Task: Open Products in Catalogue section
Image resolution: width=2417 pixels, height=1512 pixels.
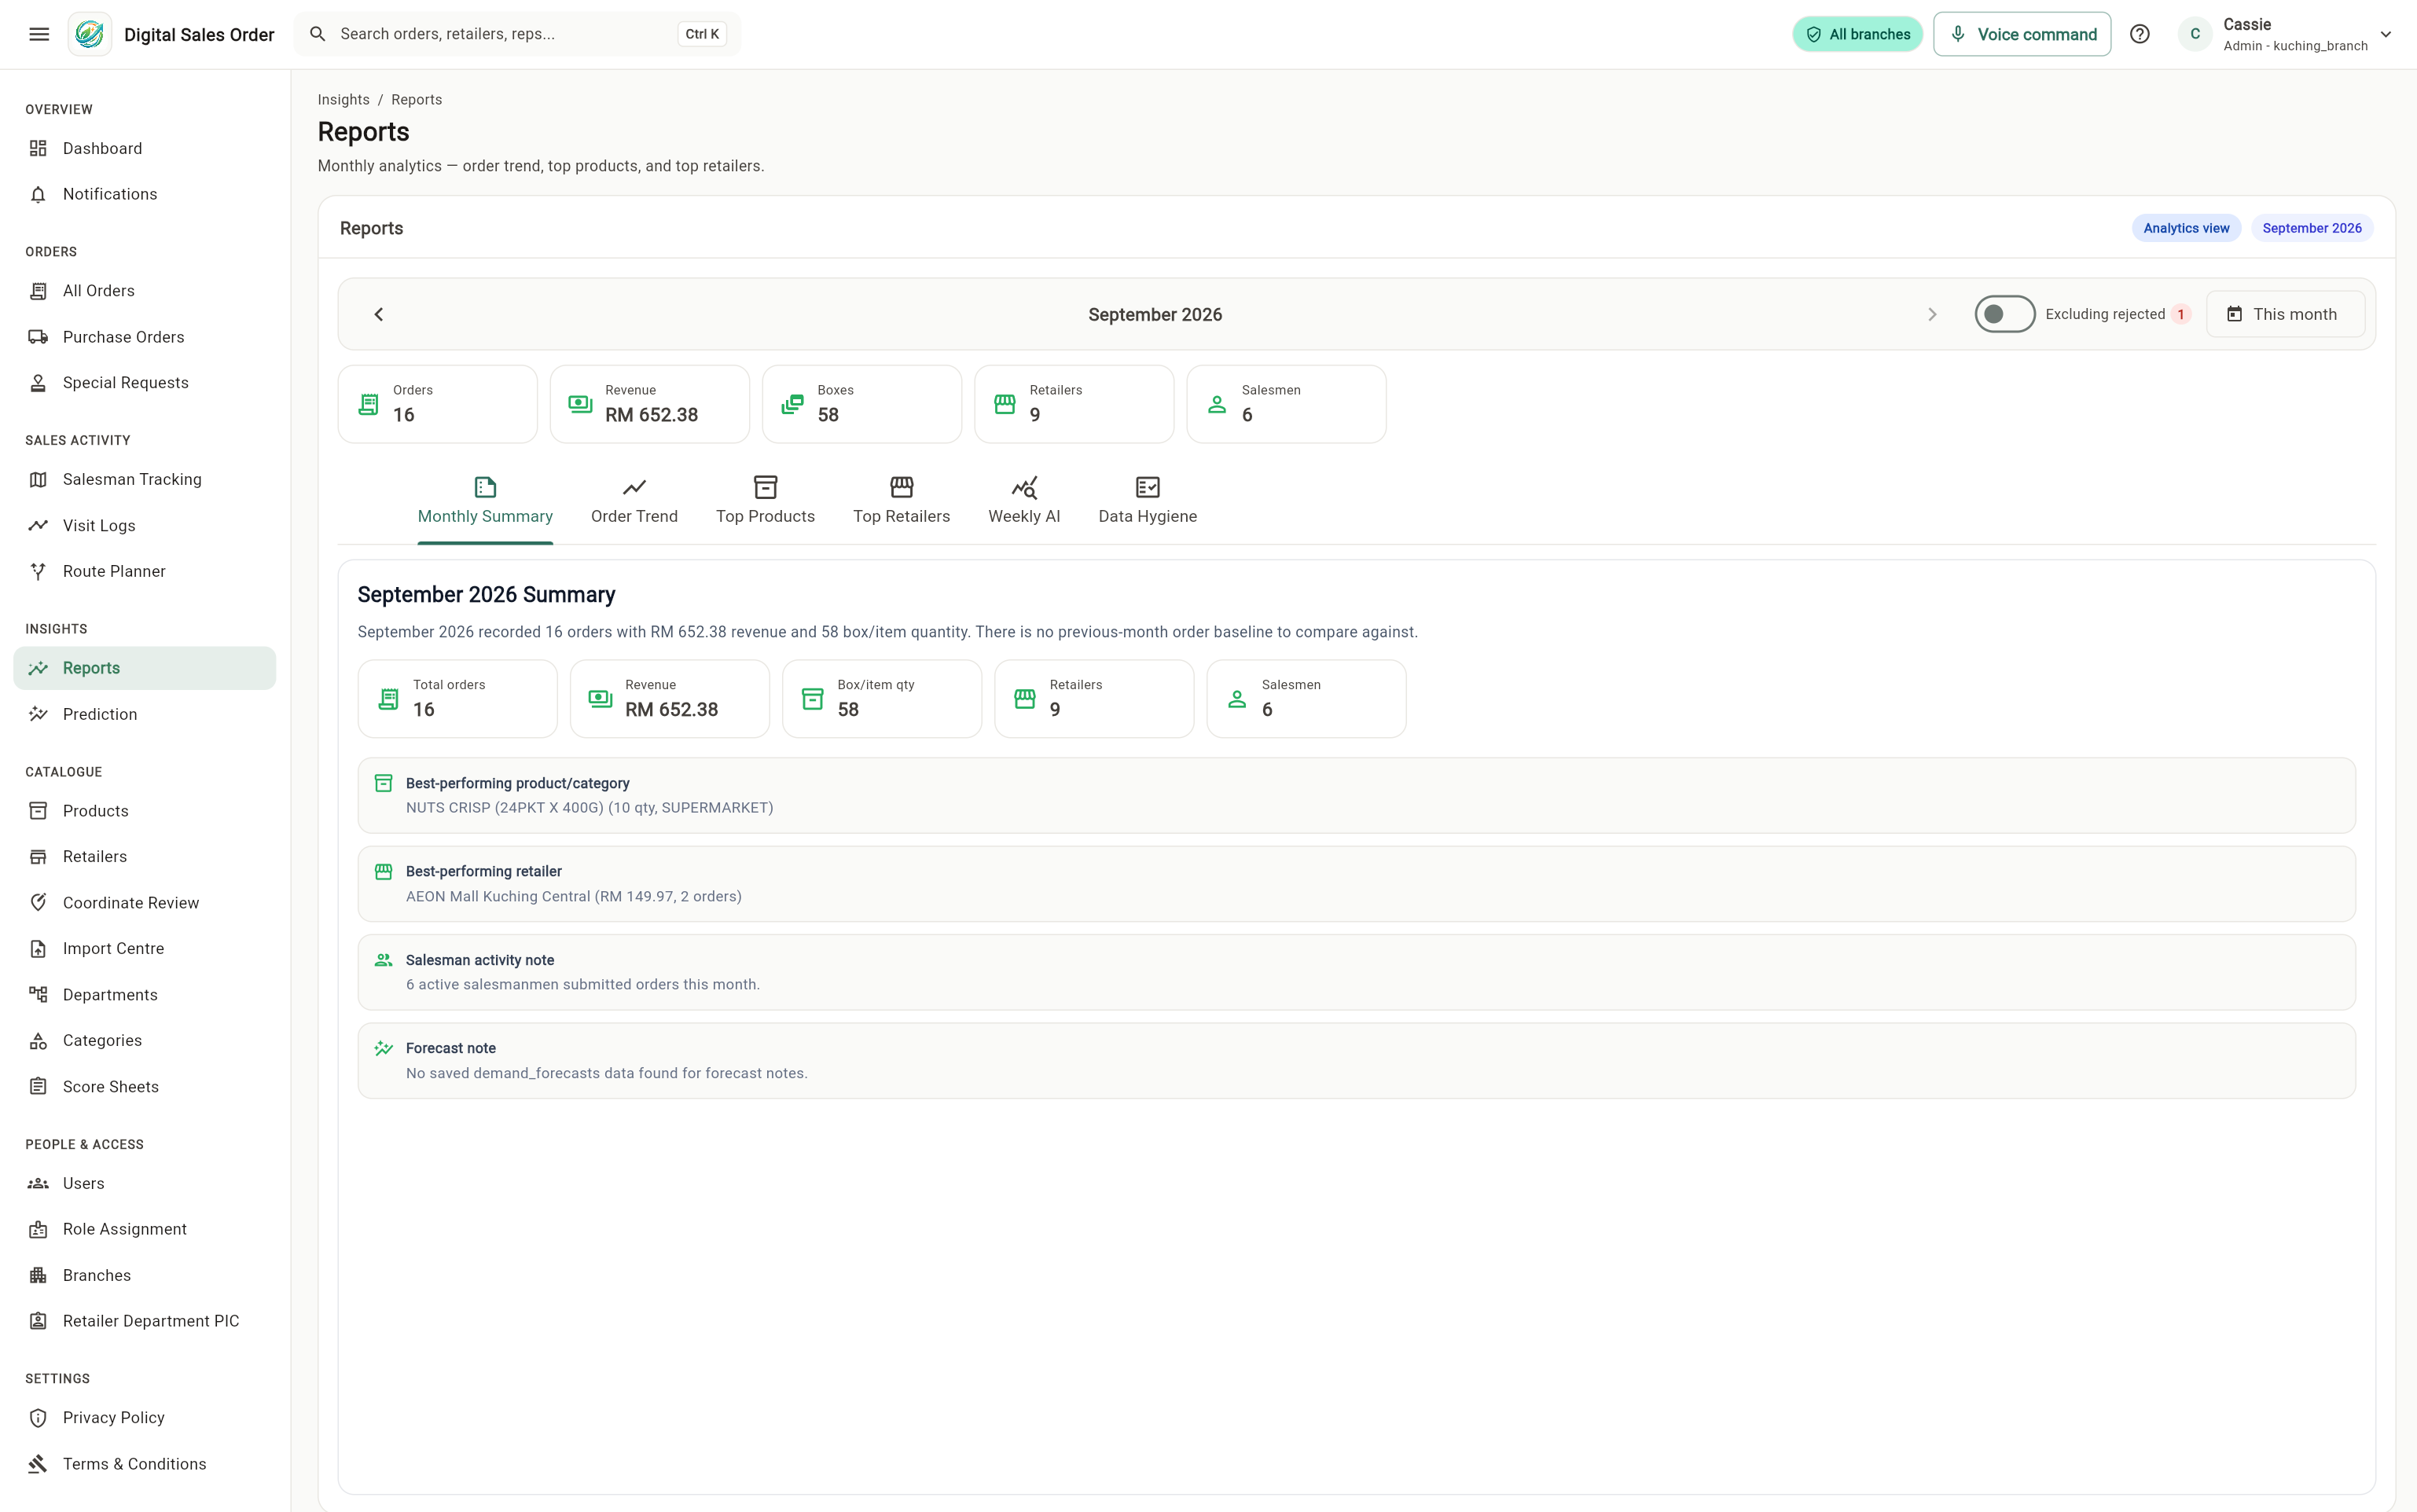Action: 144,811
